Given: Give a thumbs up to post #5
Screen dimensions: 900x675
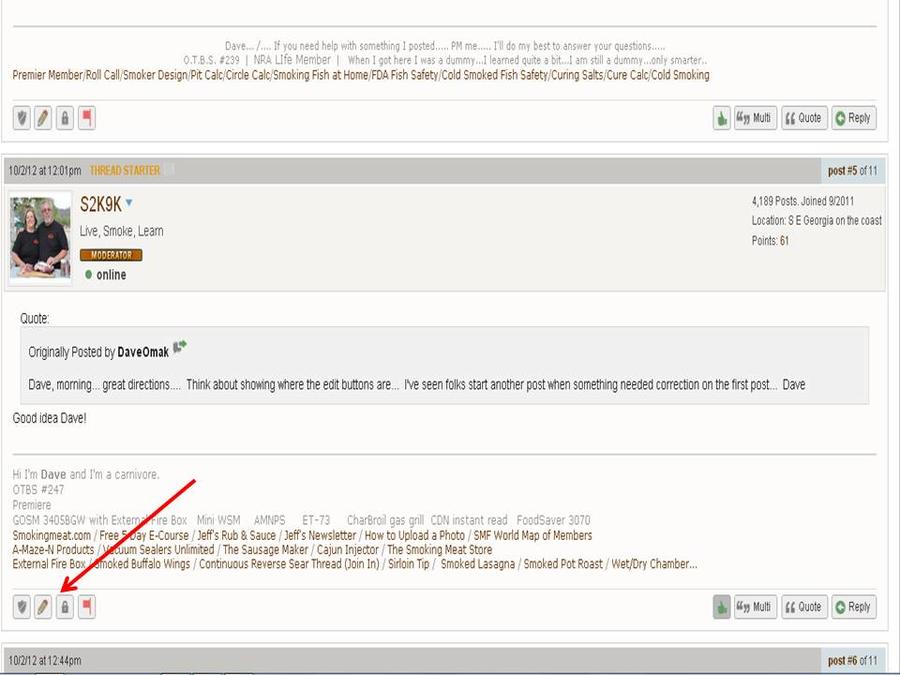Looking at the screenshot, I should click(721, 607).
